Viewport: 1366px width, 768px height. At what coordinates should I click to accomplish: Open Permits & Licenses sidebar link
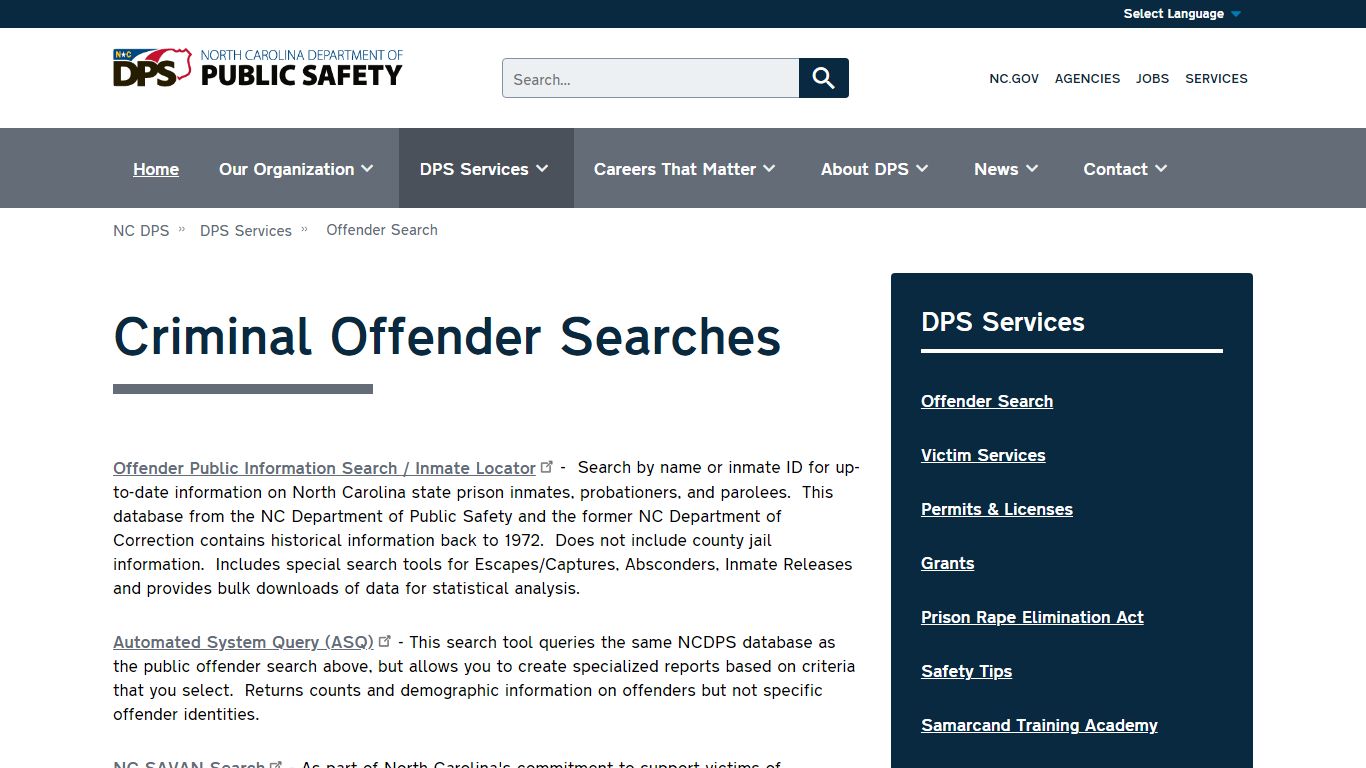pyautogui.click(x=997, y=509)
